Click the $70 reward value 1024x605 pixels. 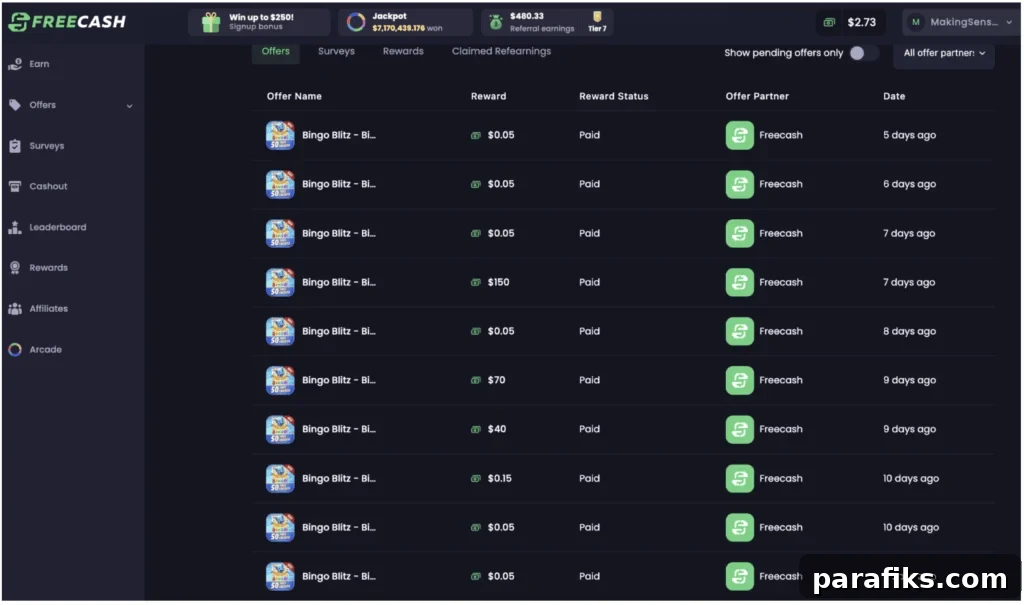click(x=496, y=380)
